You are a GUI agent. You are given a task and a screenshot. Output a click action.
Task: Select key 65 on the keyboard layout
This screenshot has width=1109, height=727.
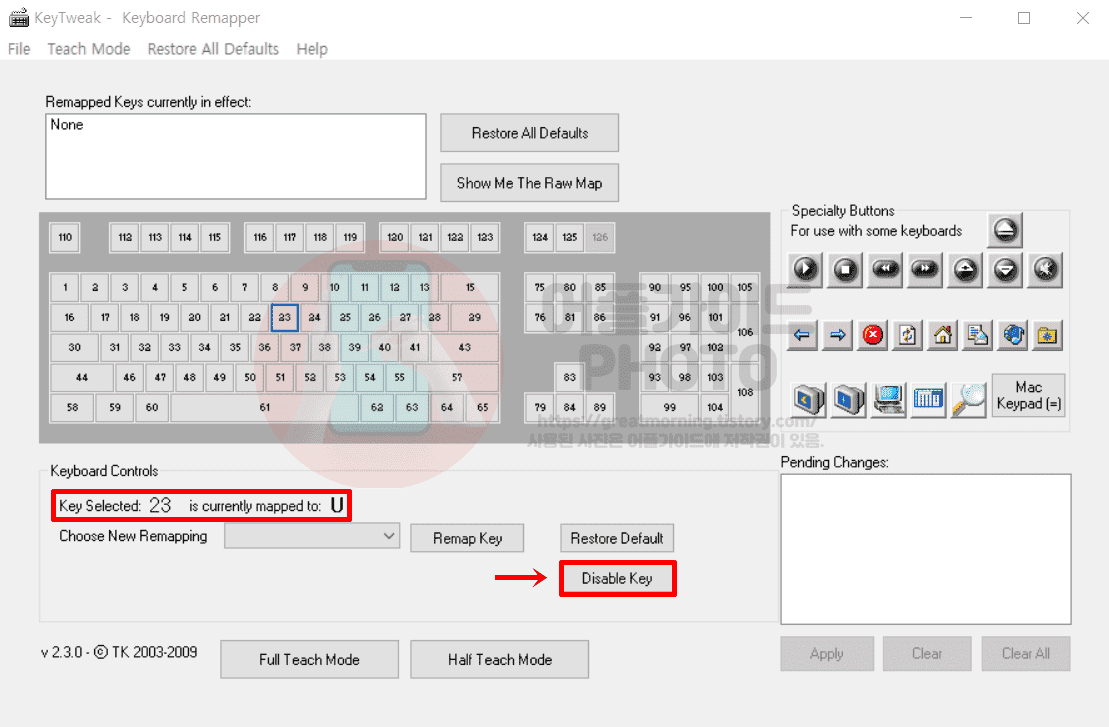[x=483, y=407]
